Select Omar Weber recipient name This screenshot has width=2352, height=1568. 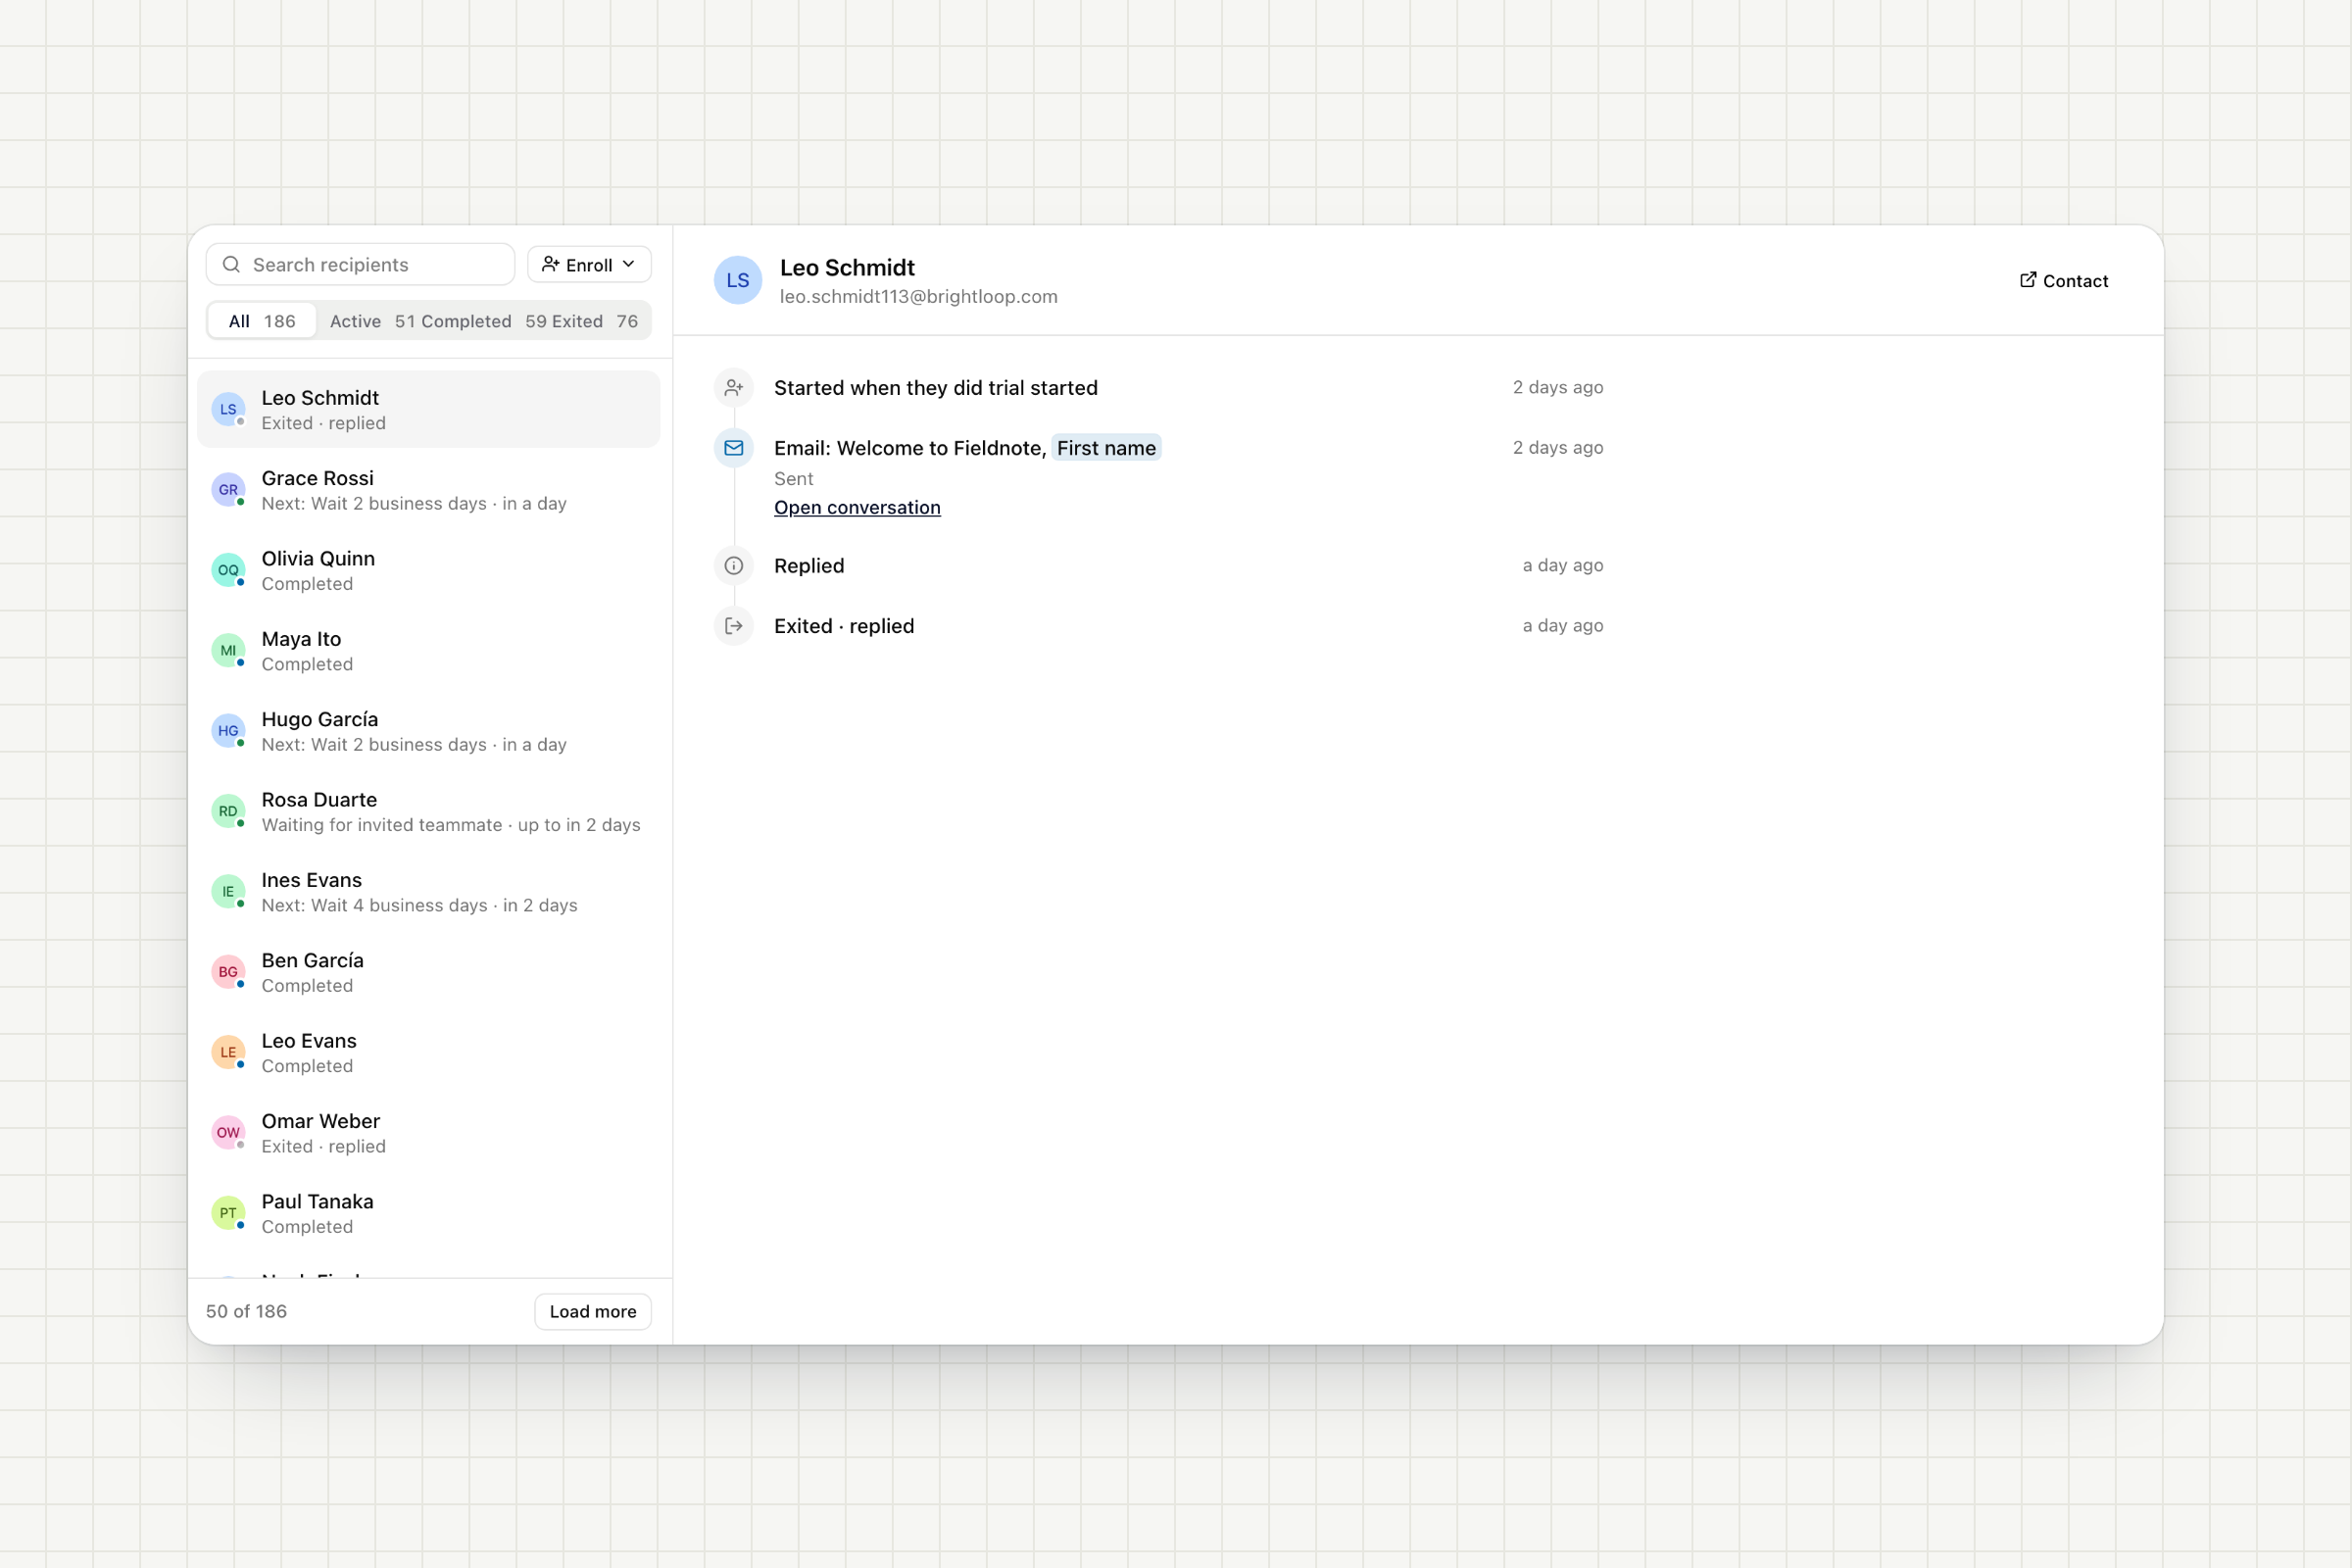(x=320, y=1121)
